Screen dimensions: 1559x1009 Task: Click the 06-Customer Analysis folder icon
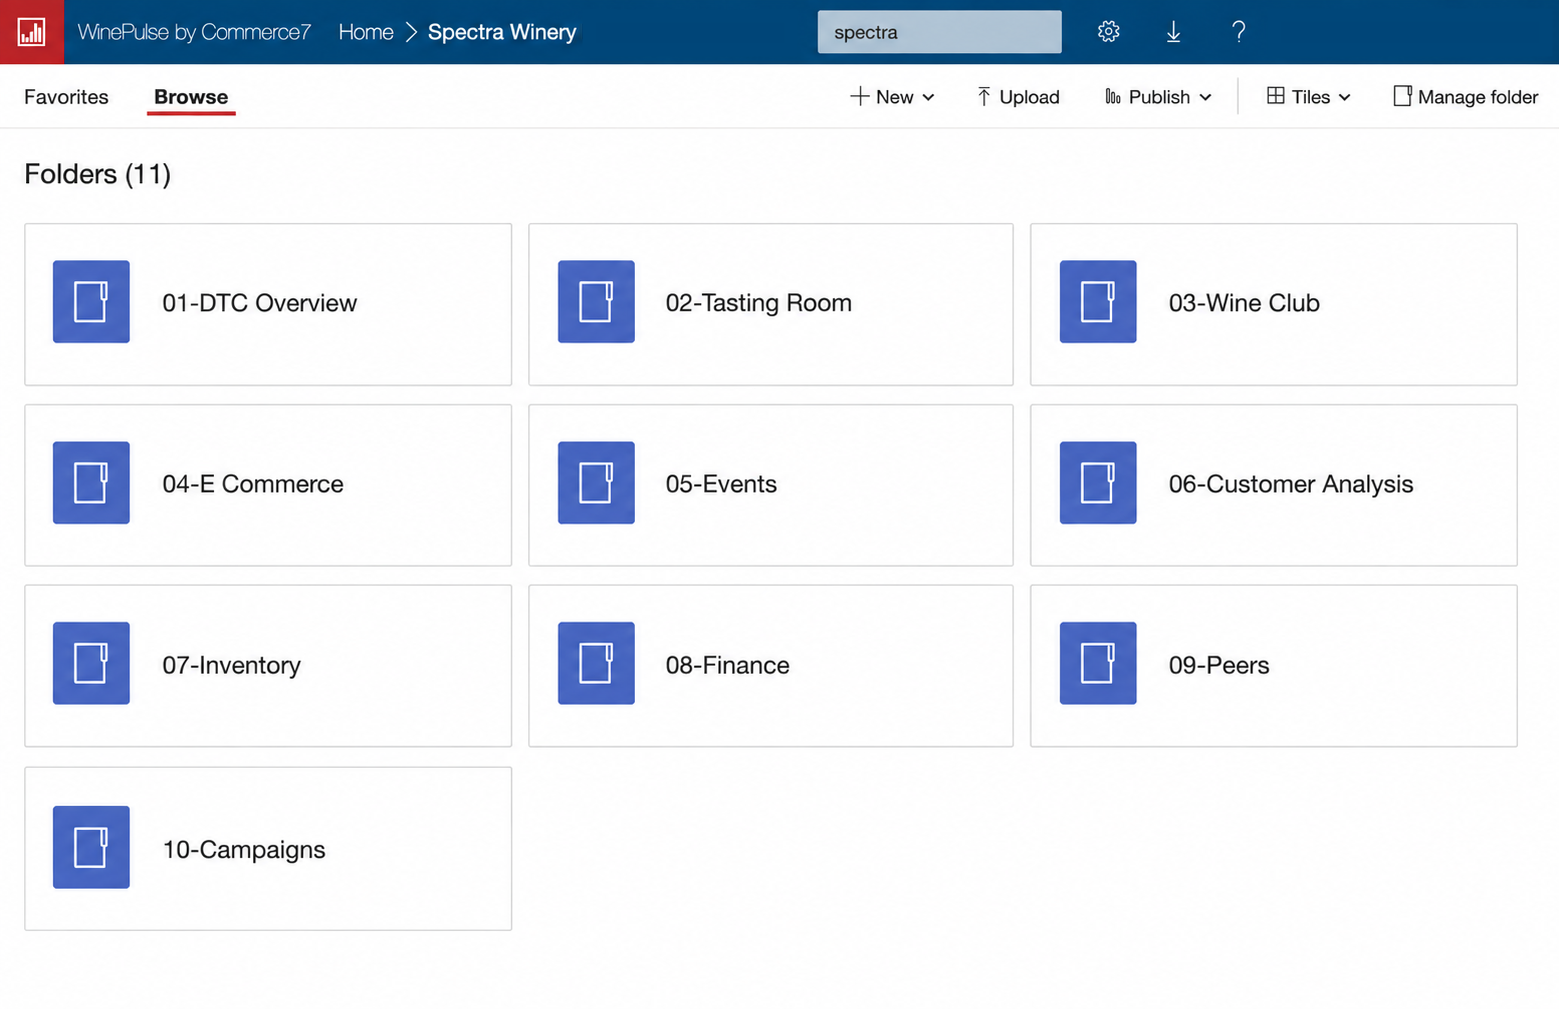tap(1098, 483)
